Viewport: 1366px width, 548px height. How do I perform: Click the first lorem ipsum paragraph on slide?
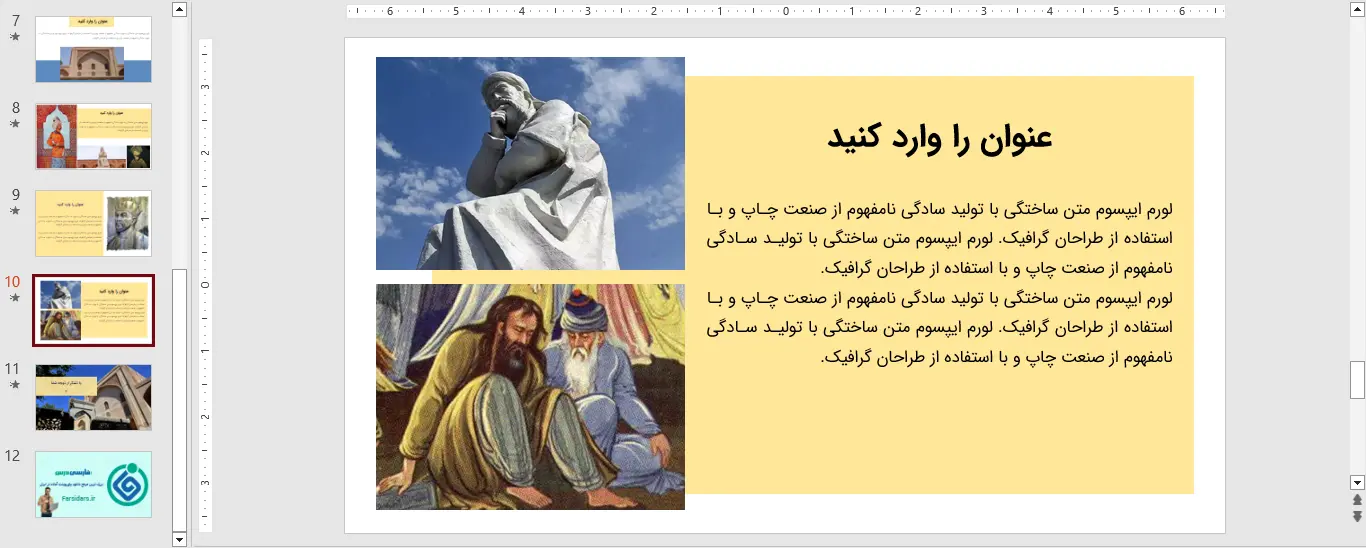[940, 239]
